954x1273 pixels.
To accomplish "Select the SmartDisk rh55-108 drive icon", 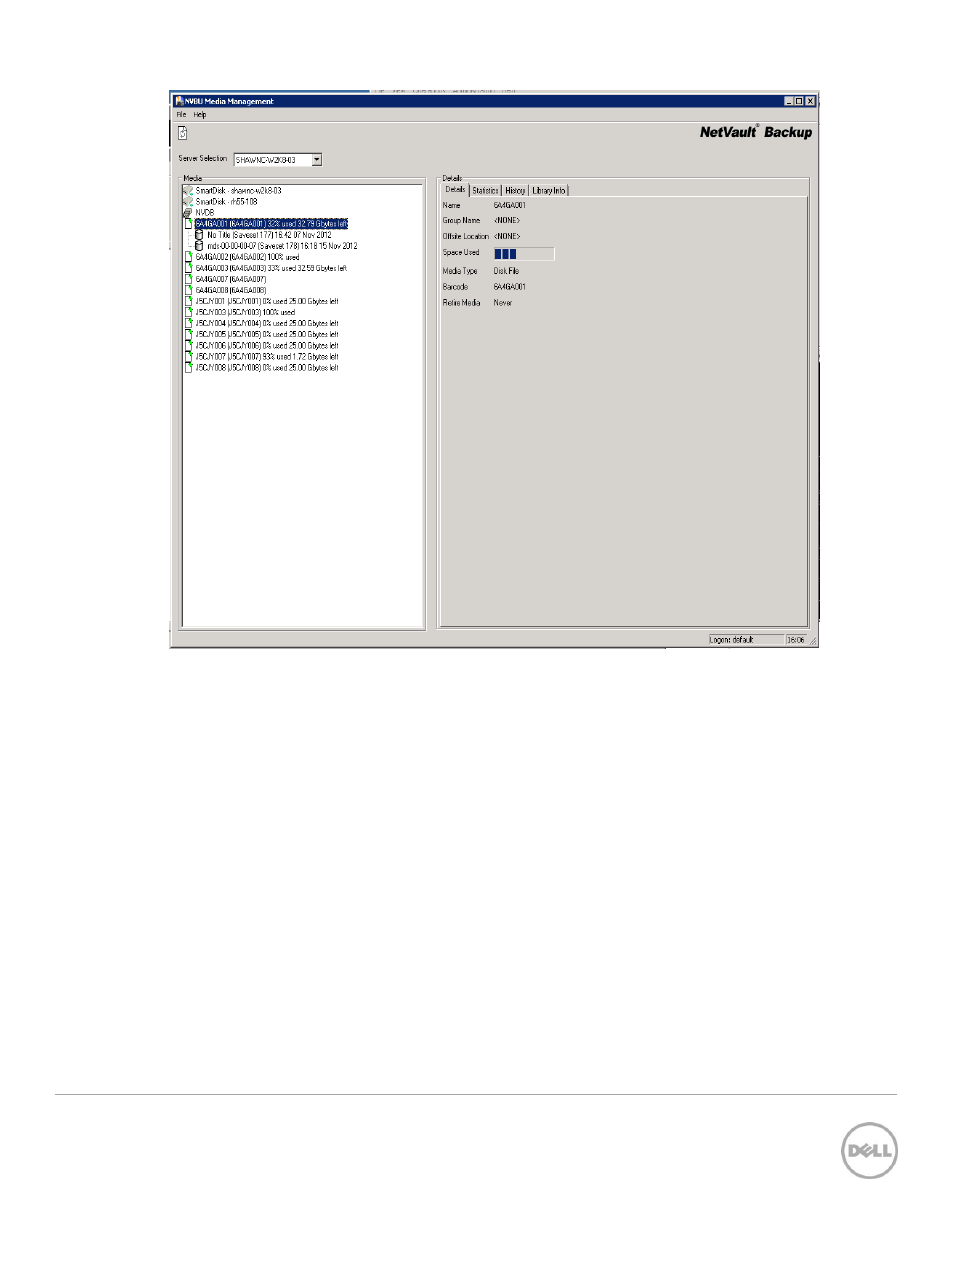I will pyautogui.click(x=188, y=201).
